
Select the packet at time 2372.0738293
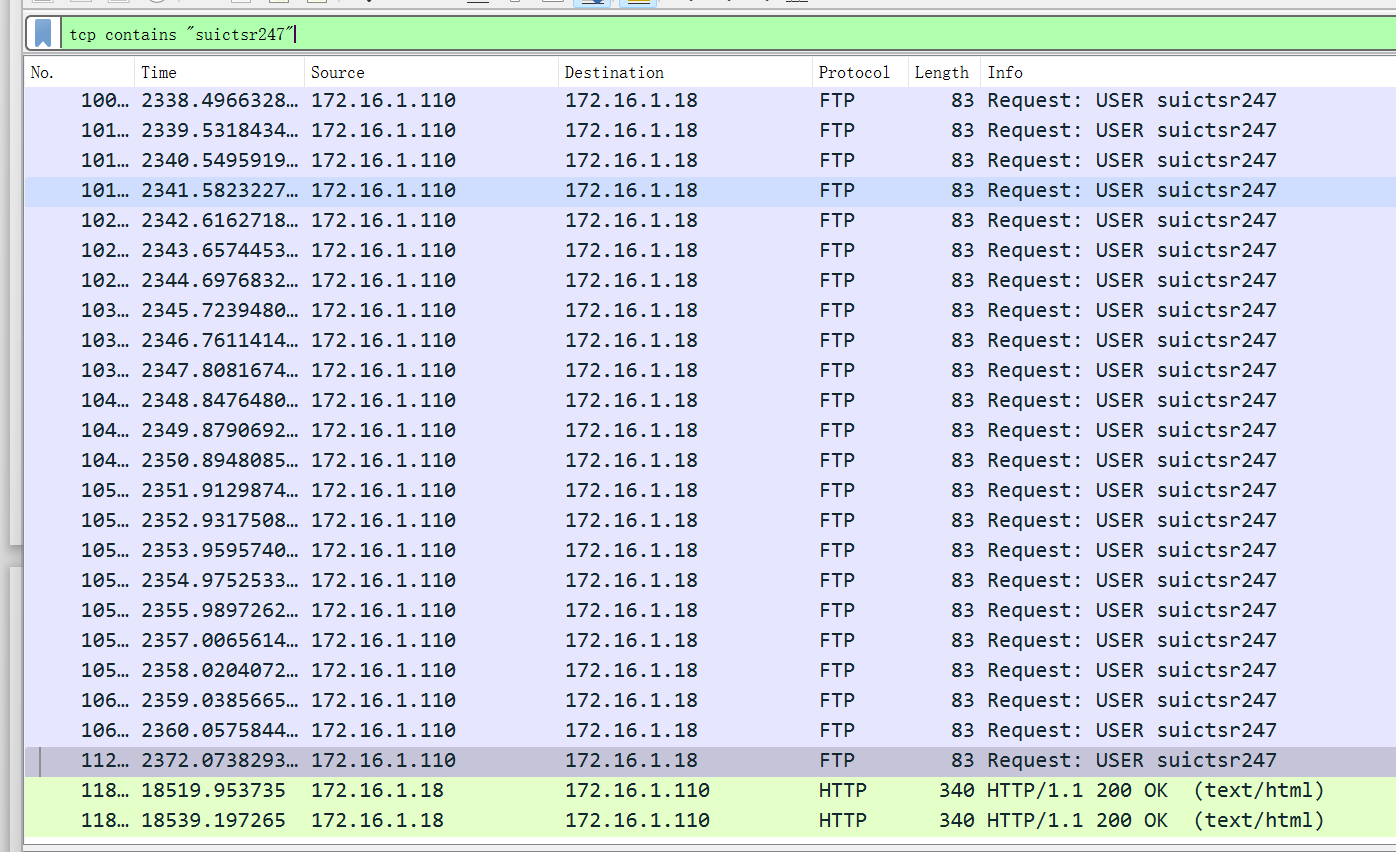tap(710, 760)
